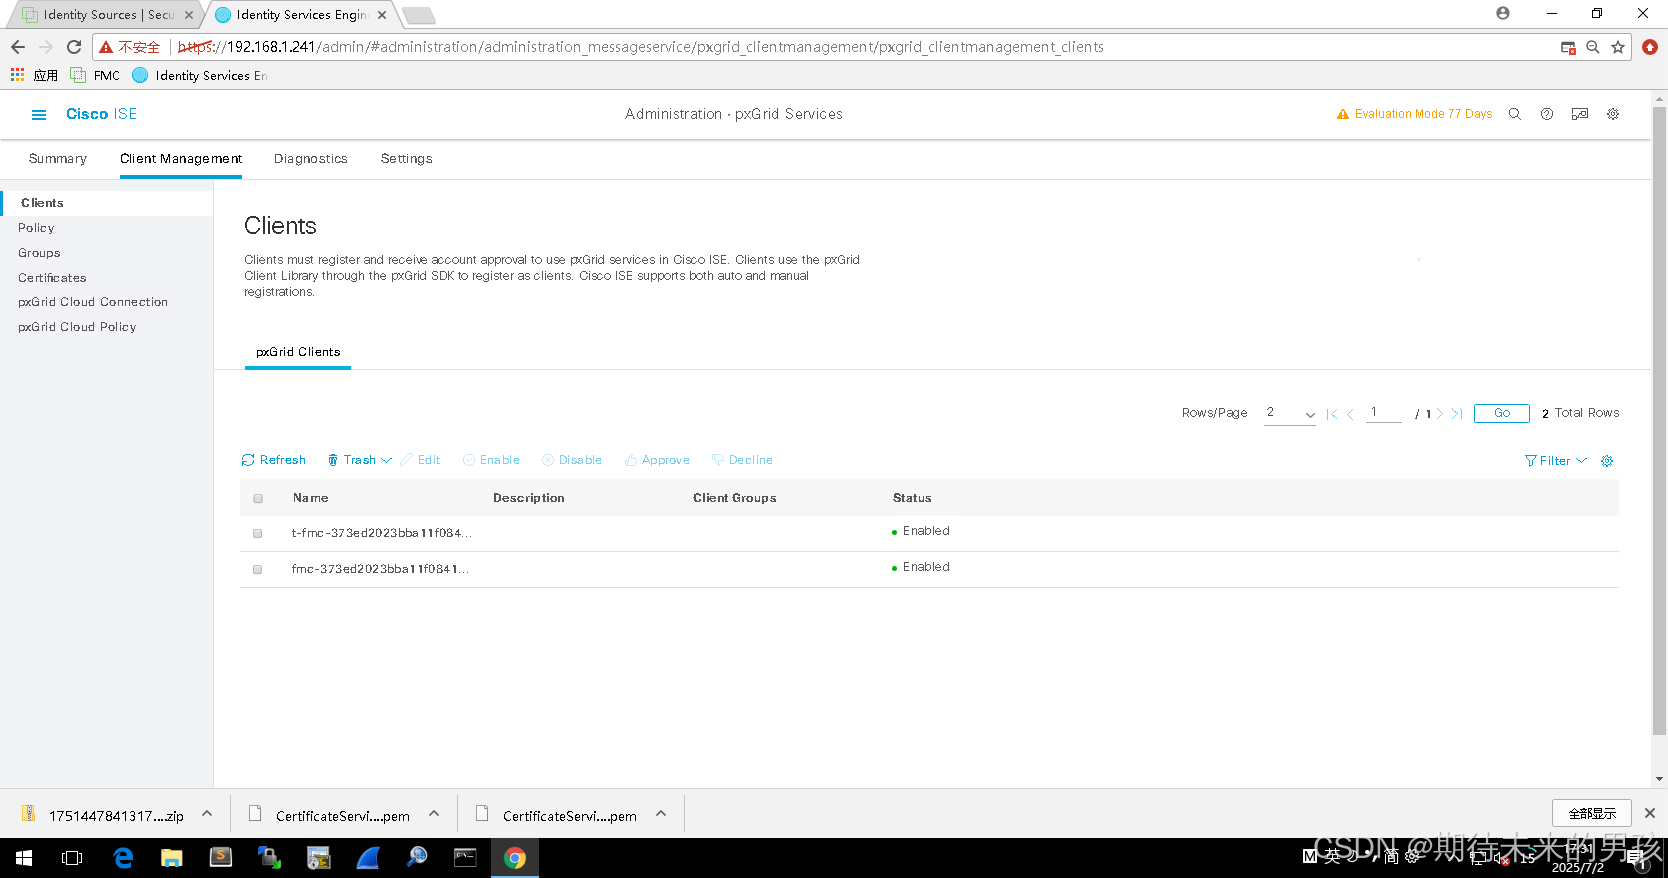1668x878 pixels.
Task: Expand options for the downloaded zip file
Action: (207, 814)
